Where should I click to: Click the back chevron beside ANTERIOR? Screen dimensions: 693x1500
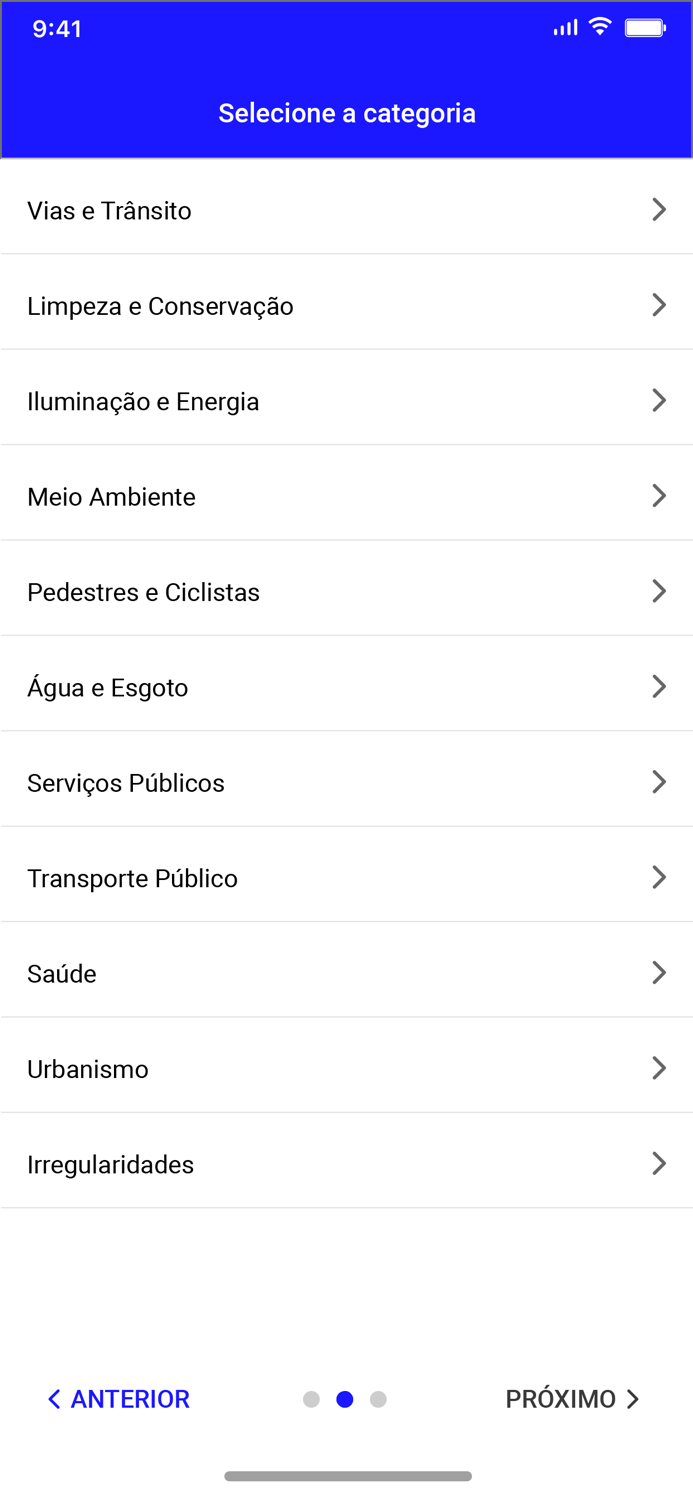[54, 1399]
